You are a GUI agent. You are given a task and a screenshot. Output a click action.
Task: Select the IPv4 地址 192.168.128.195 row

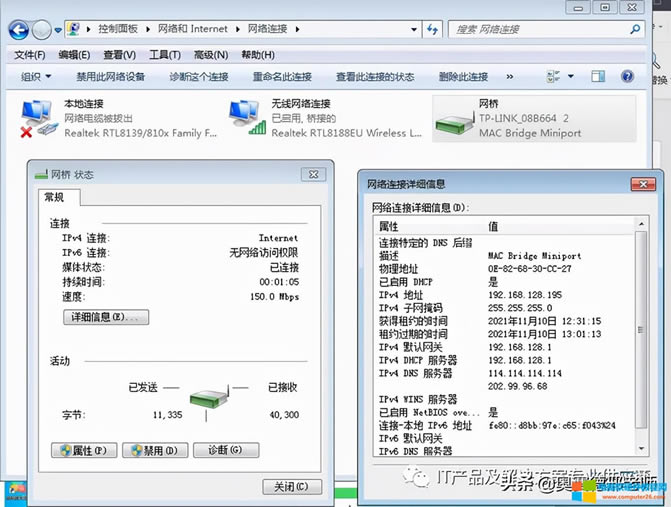point(505,295)
